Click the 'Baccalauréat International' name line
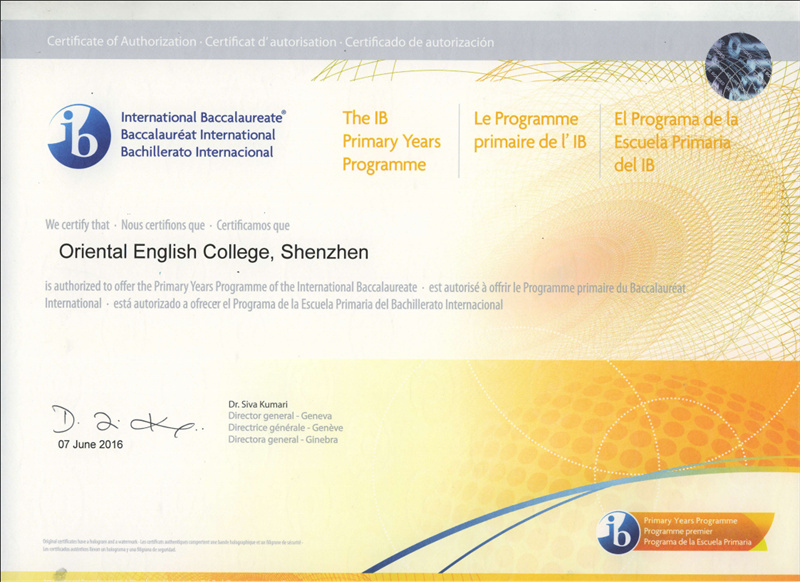This screenshot has width=800, height=582. point(198,135)
